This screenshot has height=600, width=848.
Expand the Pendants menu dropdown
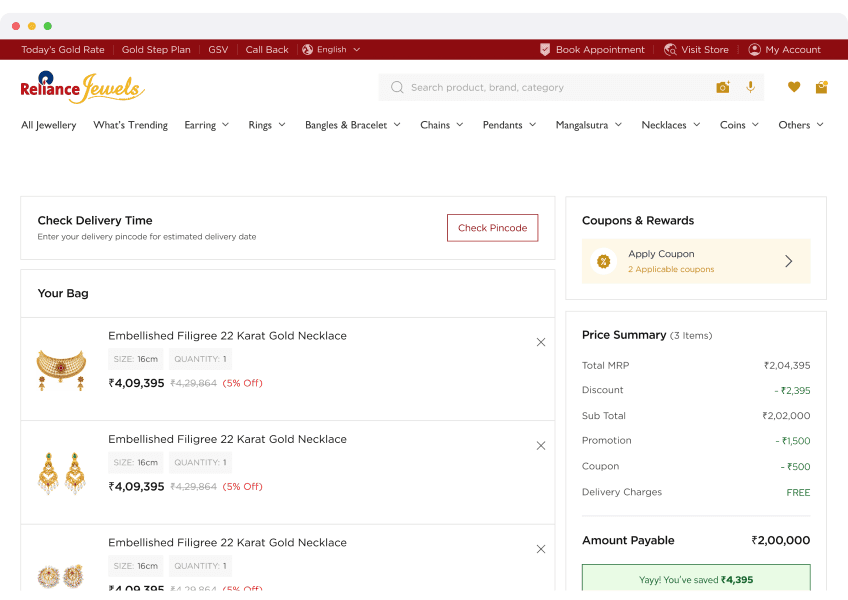tap(533, 125)
